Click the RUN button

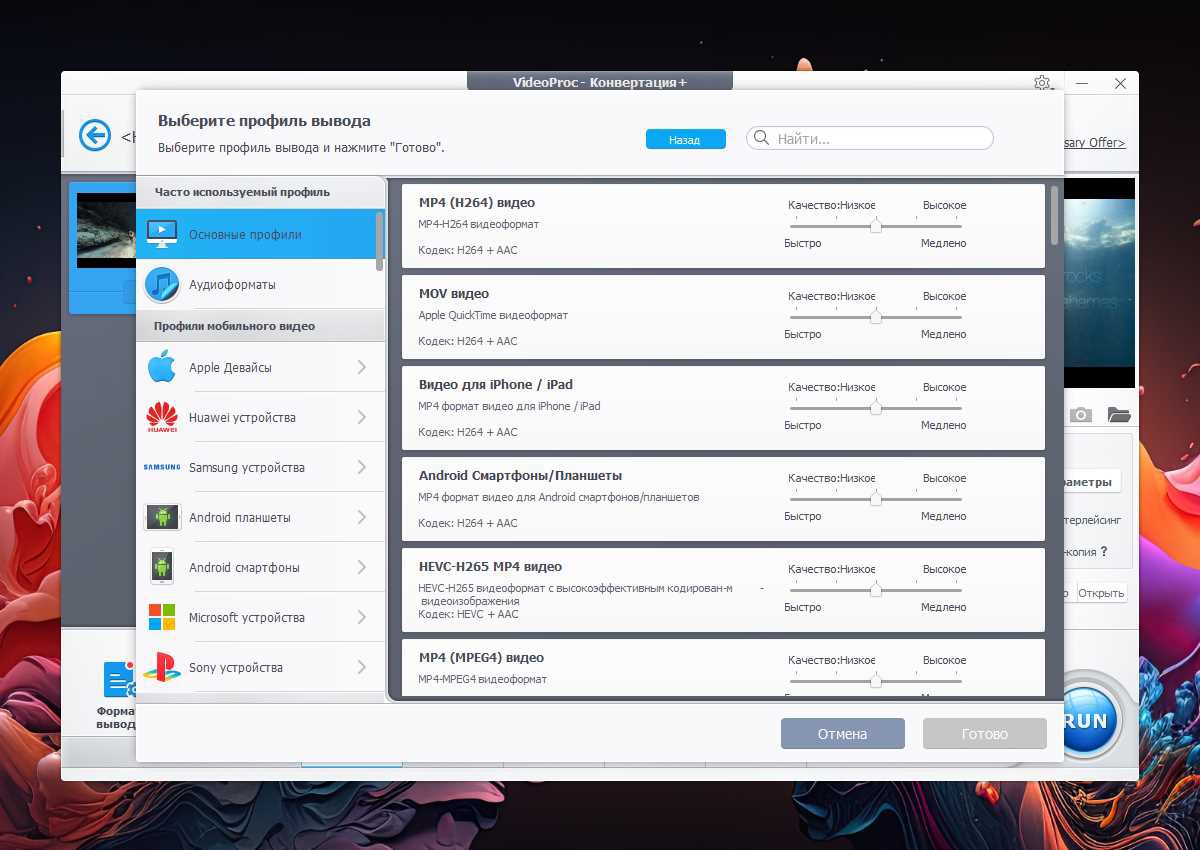pos(1088,718)
